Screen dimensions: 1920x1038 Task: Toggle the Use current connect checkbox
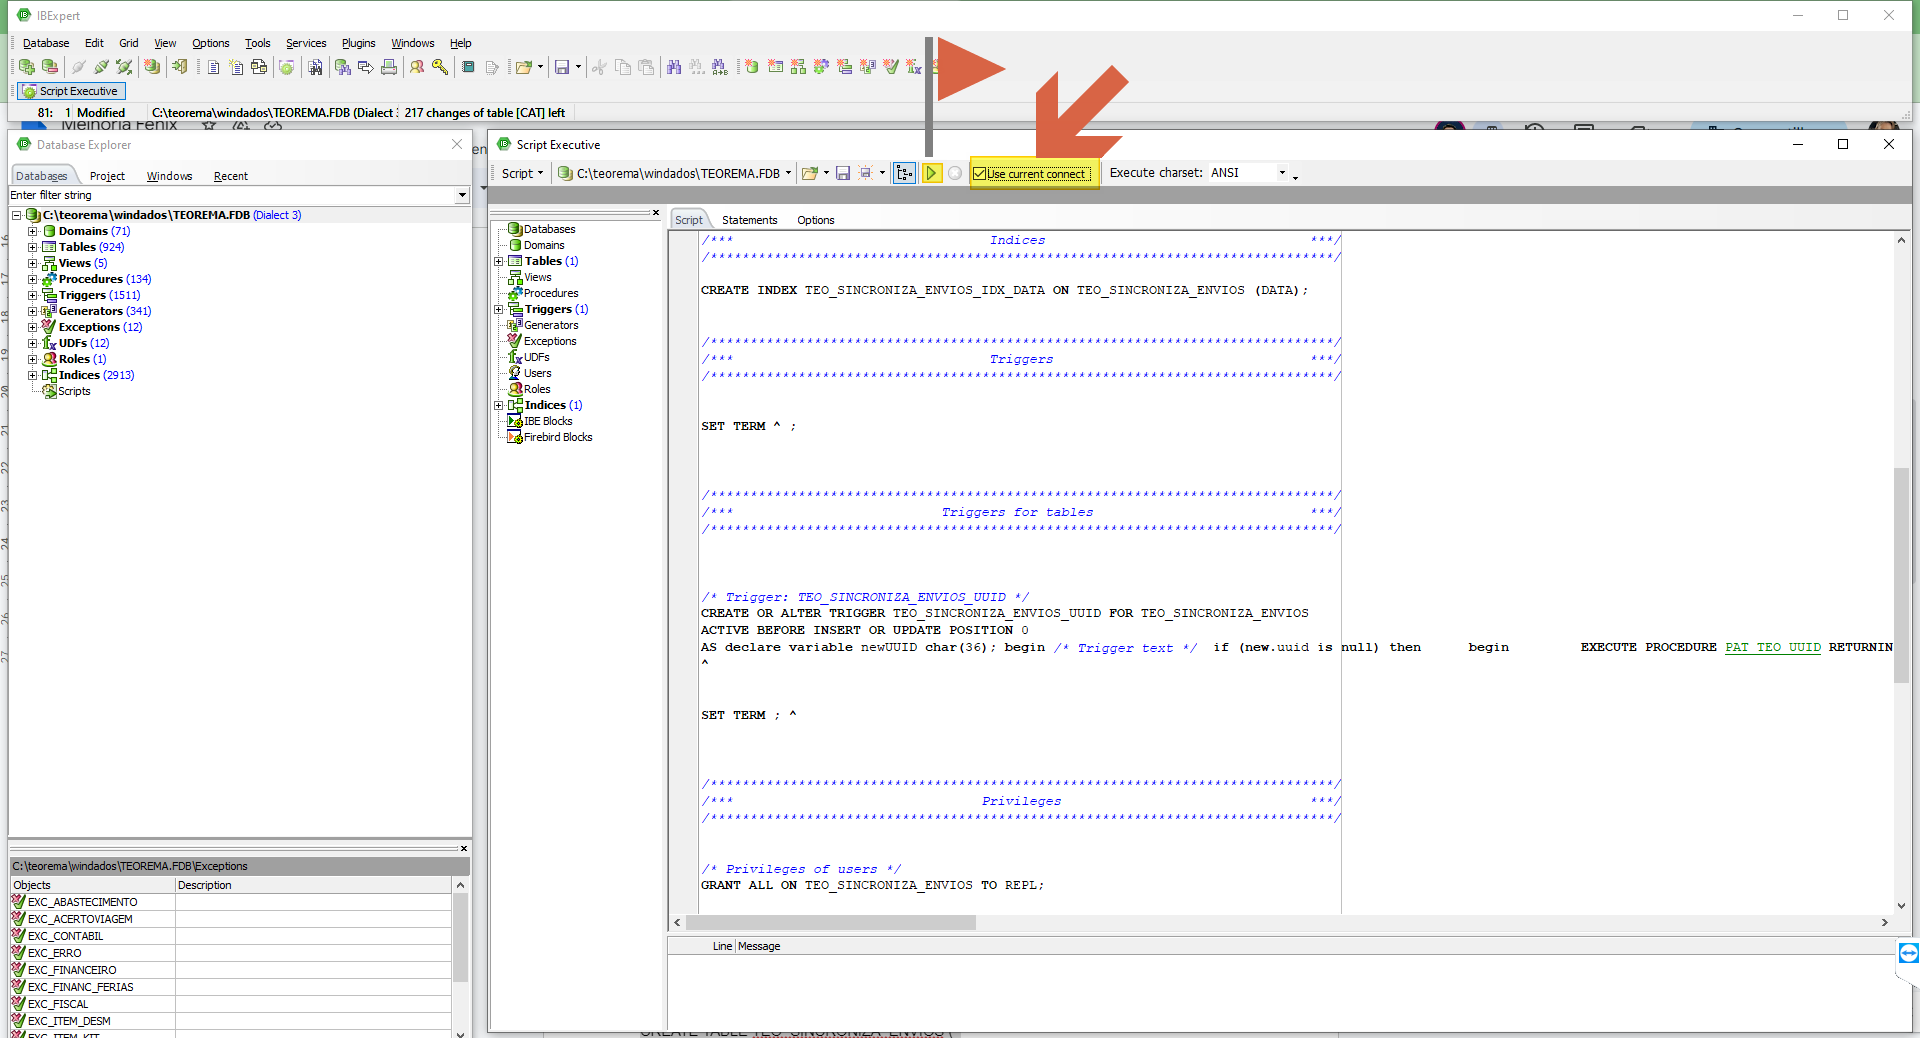click(980, 174)
